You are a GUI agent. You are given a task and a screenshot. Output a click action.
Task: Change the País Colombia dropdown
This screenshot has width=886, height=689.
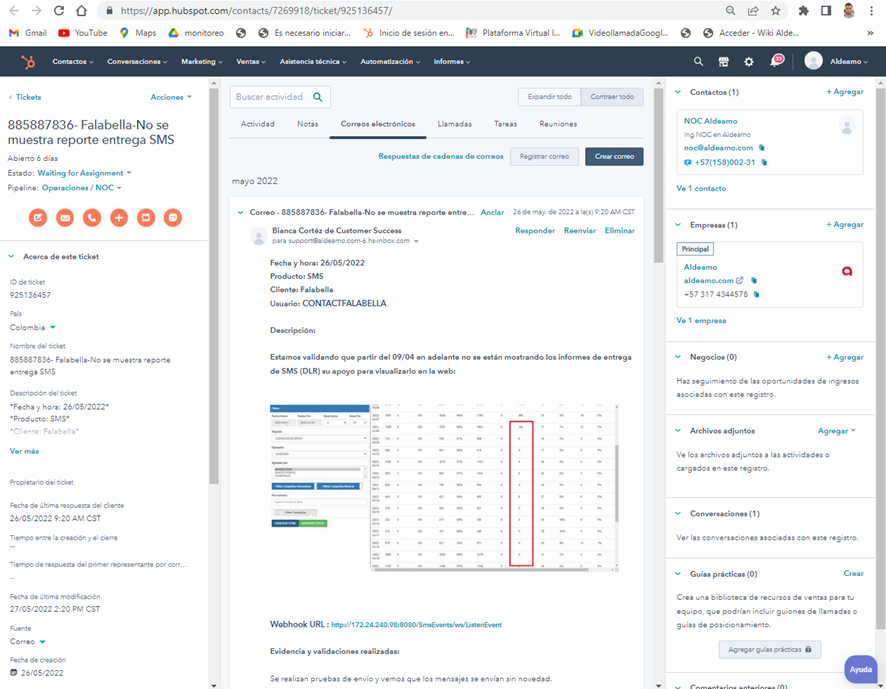[x=32, y=327]
